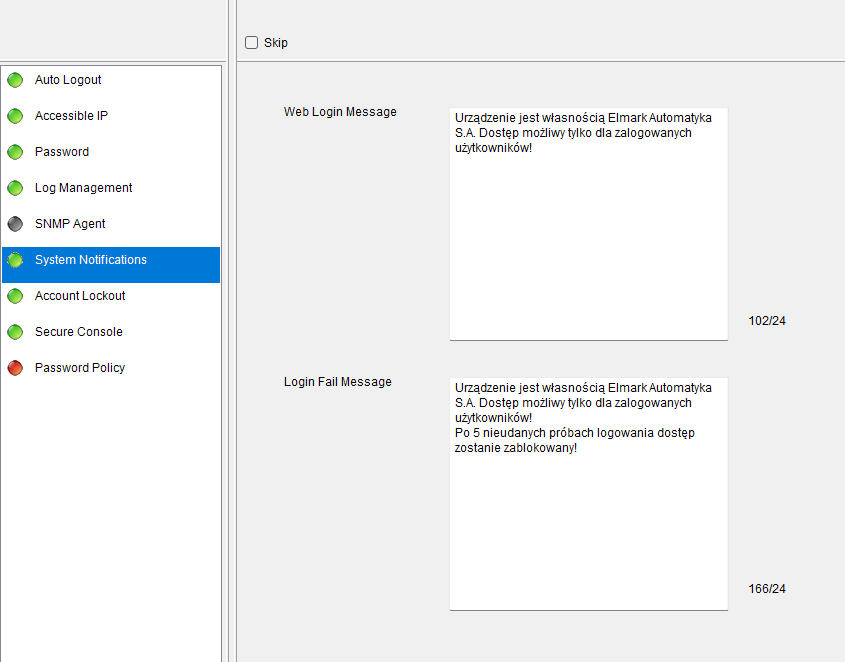The height and width of the screenshot is (662, 845).
Task: Select Accessible IP in the sidebar
Action: (71, 116)
